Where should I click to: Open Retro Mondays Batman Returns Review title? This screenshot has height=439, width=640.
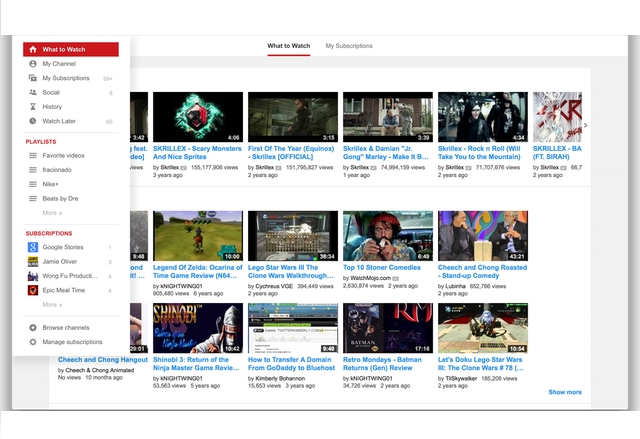pos(382,364)
